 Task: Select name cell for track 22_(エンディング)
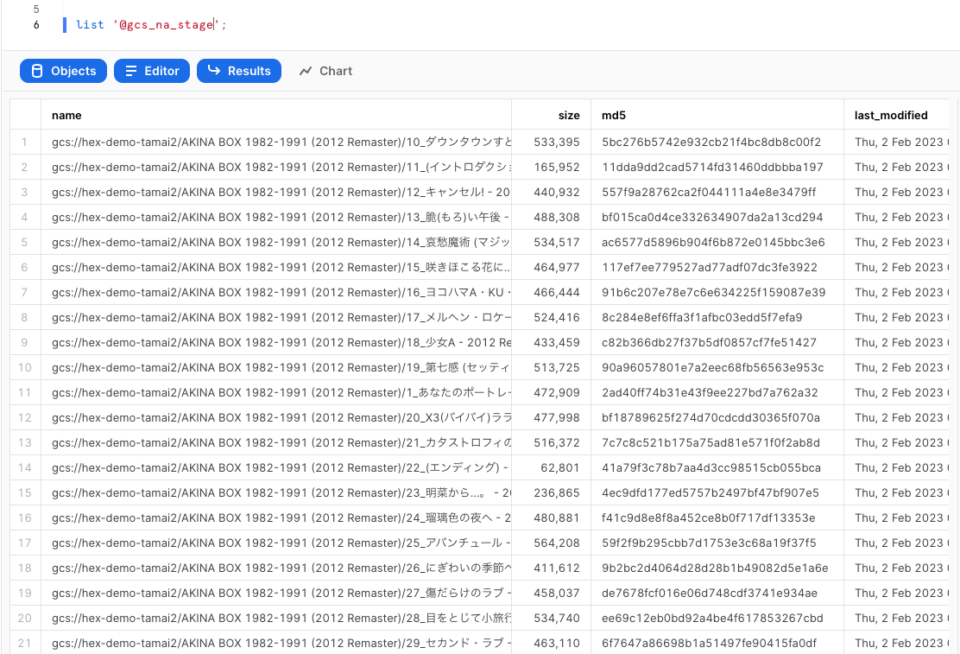[276, 468]
